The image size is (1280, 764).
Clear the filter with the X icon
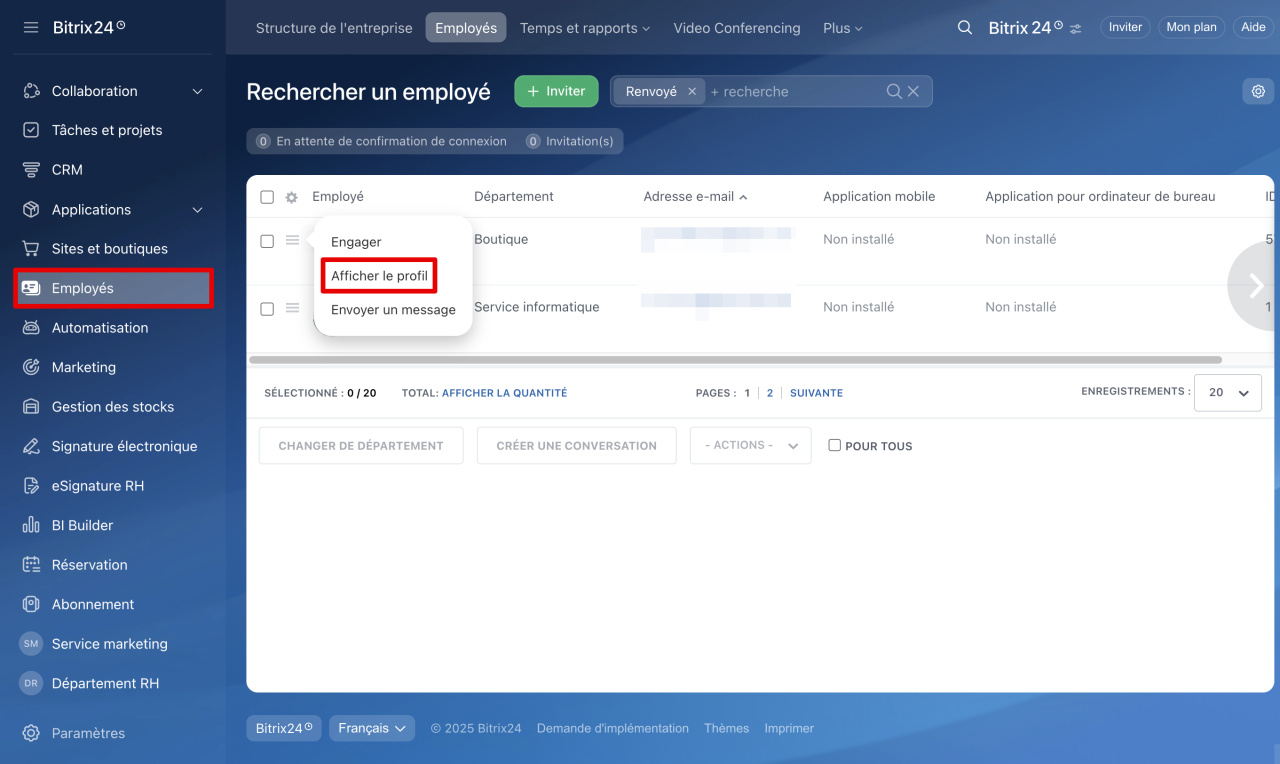913,91
